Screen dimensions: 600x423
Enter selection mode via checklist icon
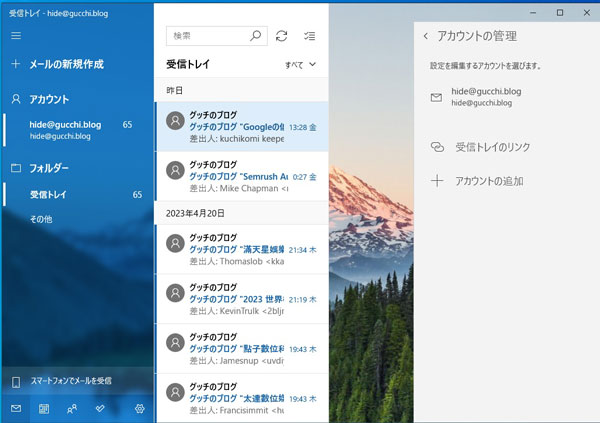tap(310, 36)
